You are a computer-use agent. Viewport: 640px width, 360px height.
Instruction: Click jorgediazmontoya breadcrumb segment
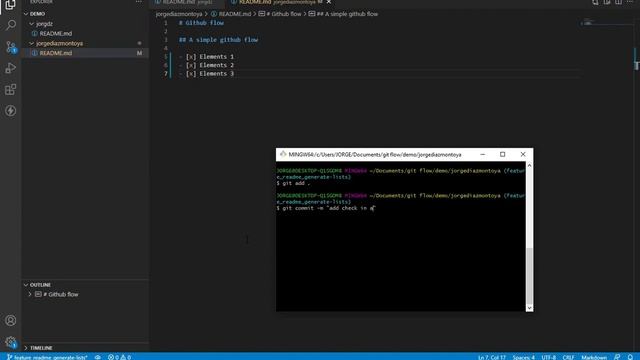pos(179,14)
